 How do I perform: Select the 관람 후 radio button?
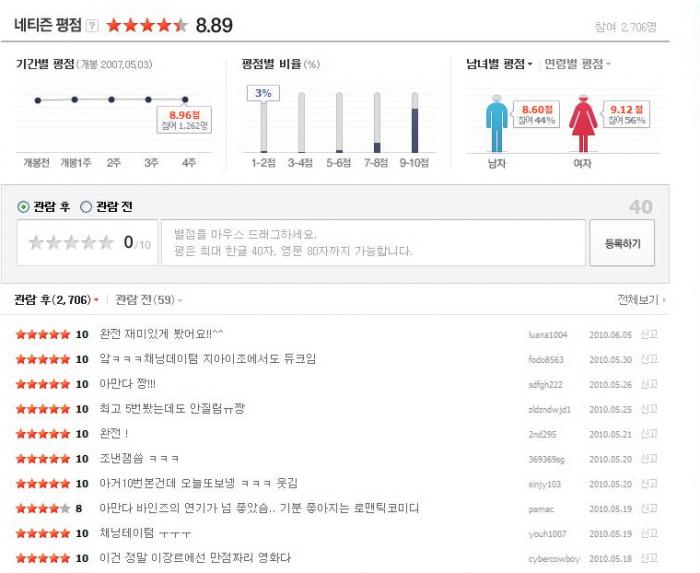tap(24, 207)
